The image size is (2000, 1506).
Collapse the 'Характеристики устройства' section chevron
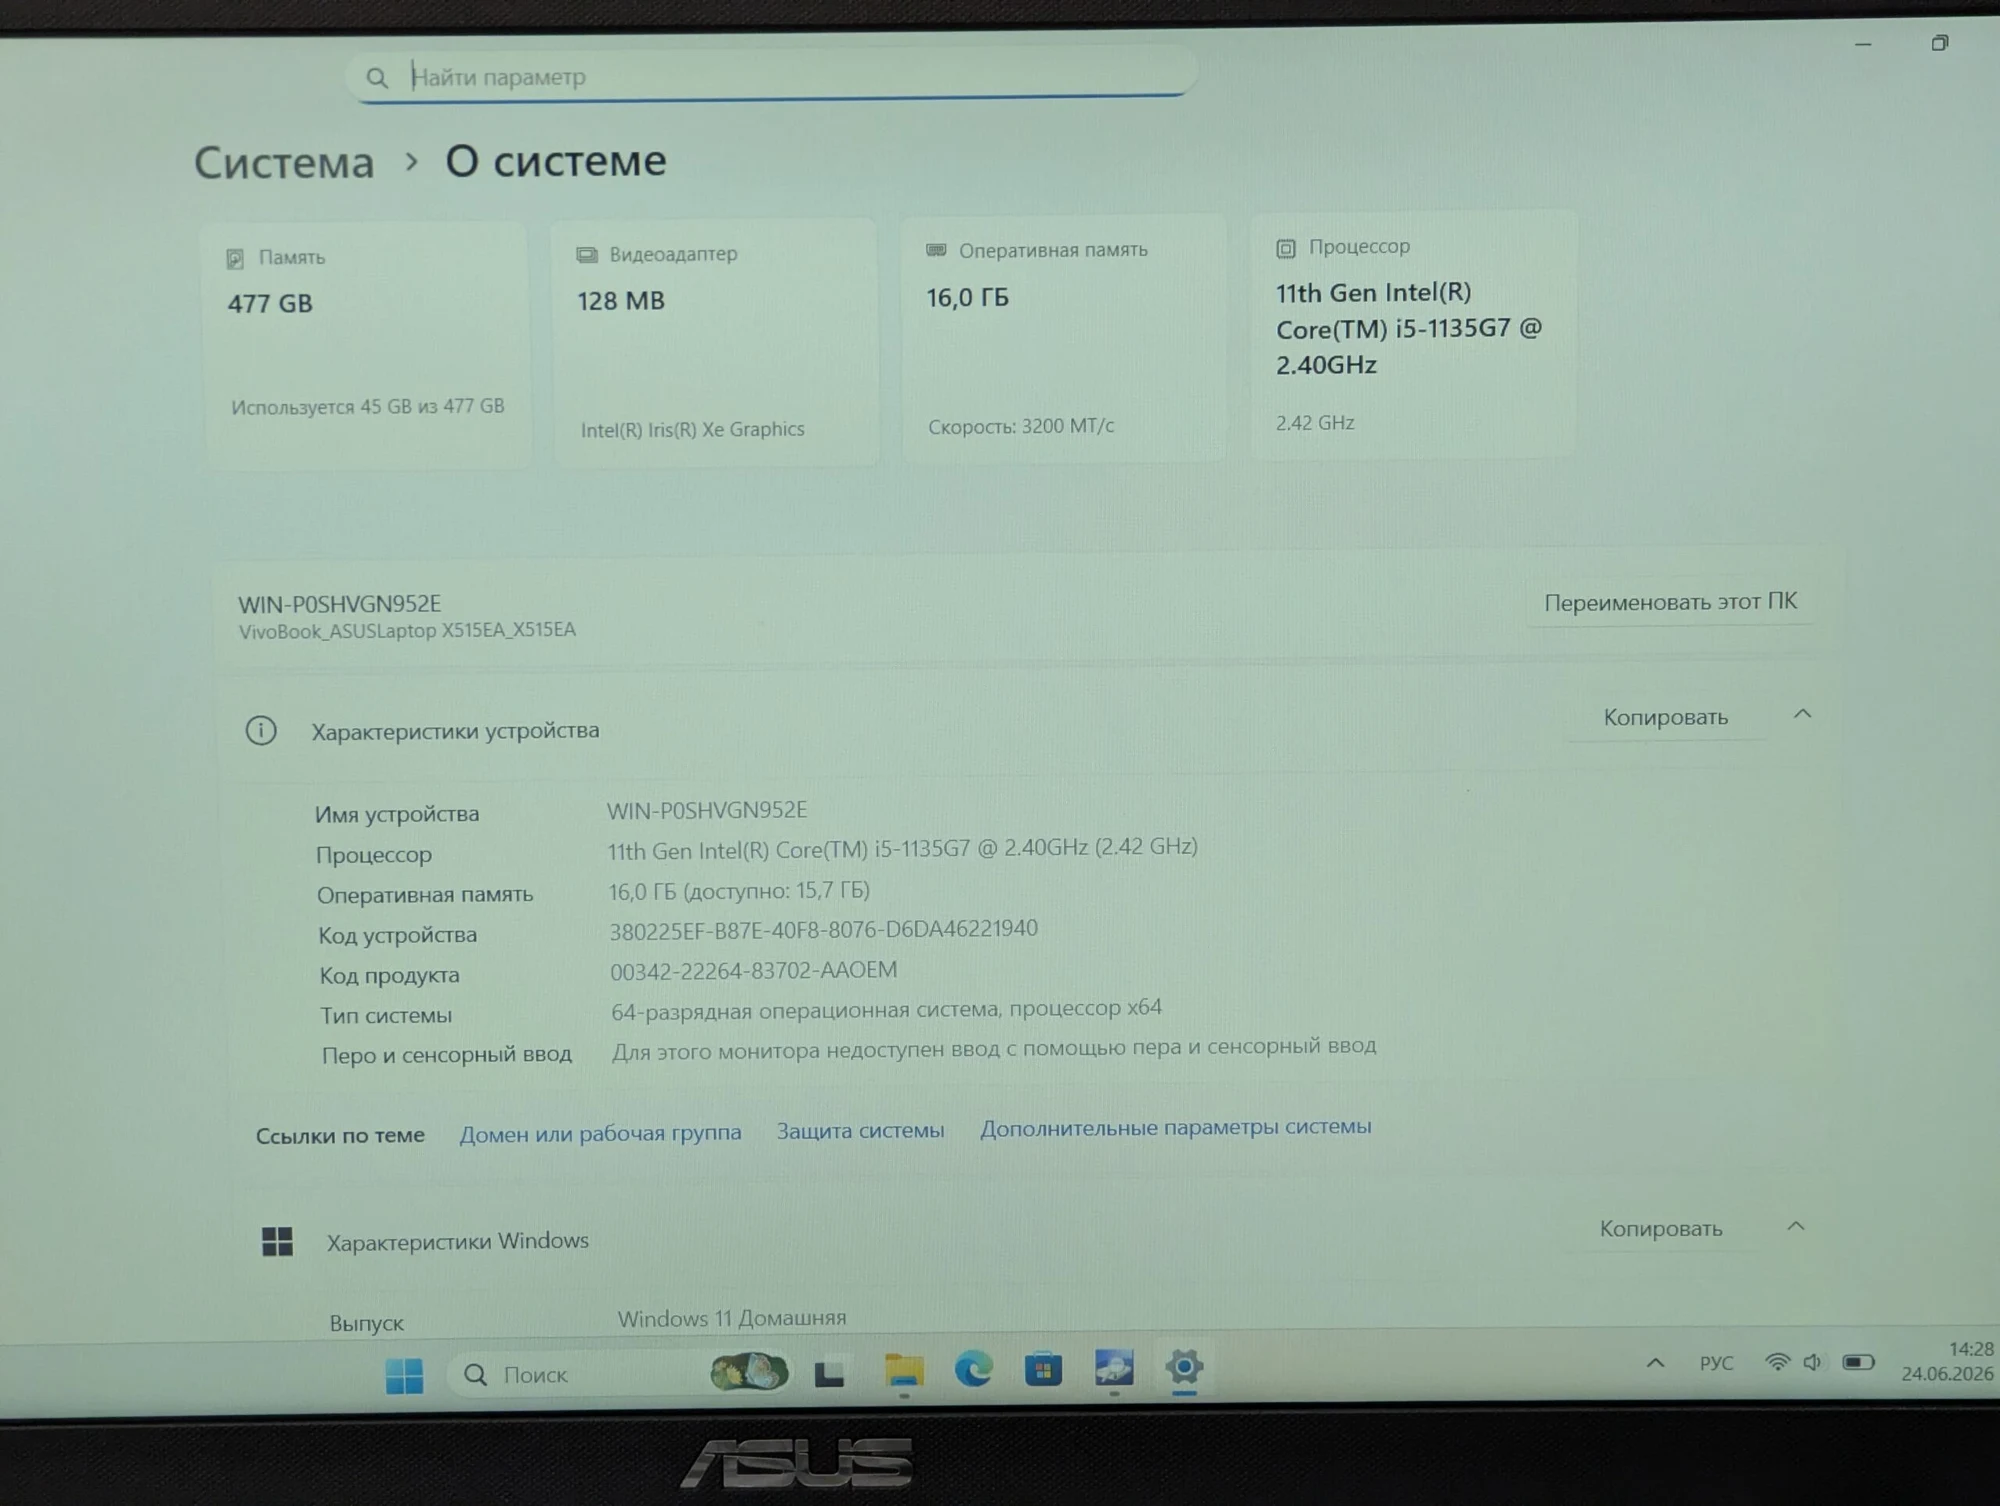pyautogui.click(x=1802, y=714)
